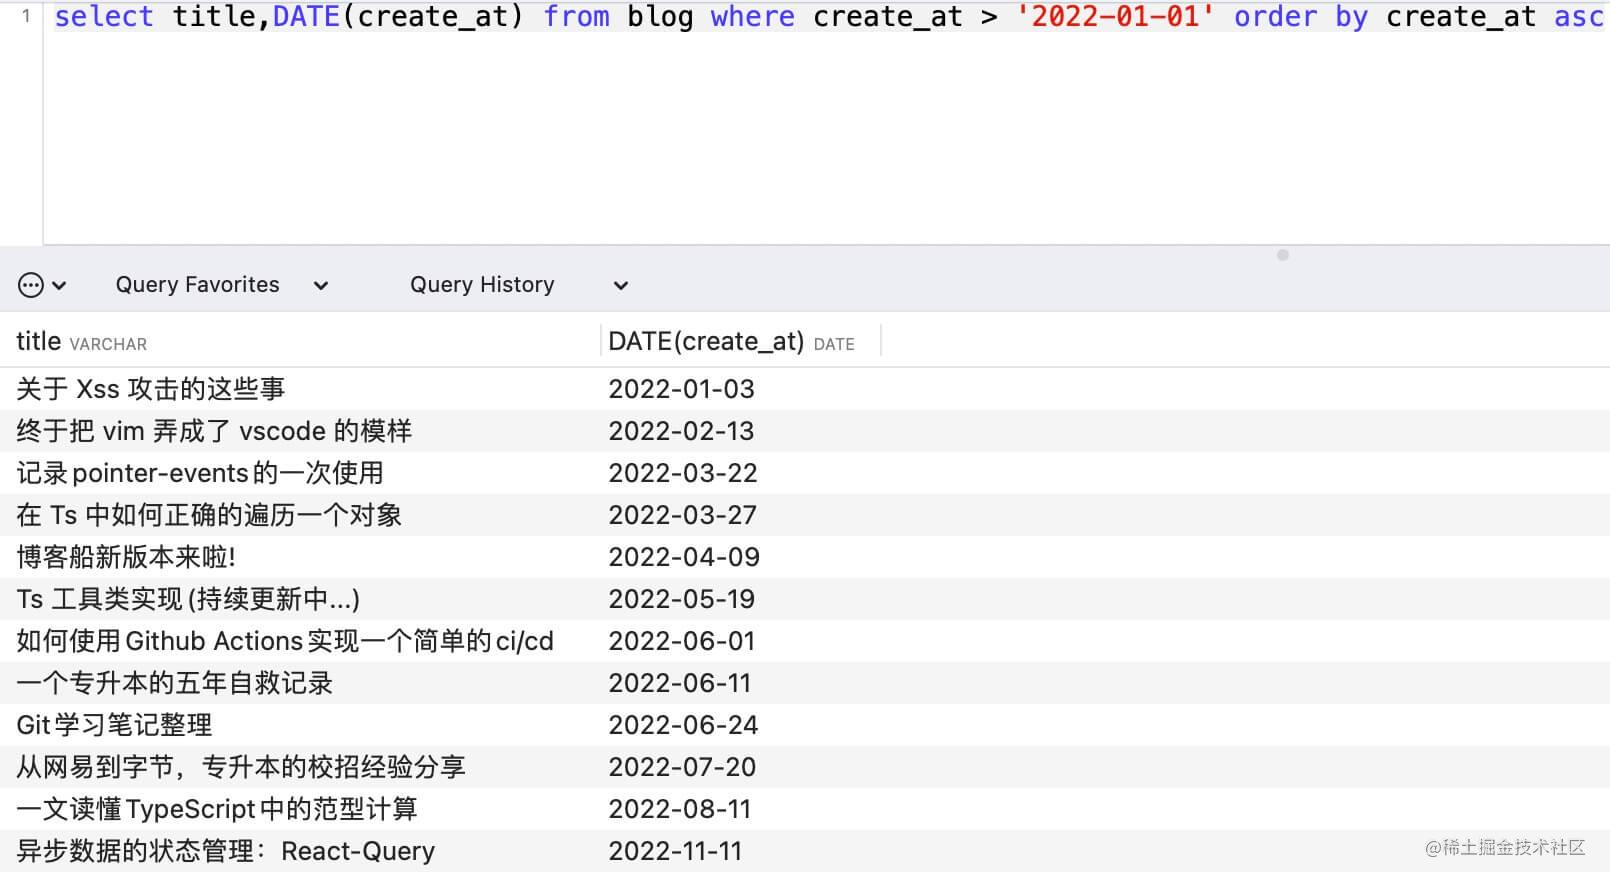This screenshot has width=1610, height=882.
Task: Select row '关于 Xss 攻击的这些事'
Action: 805,389
